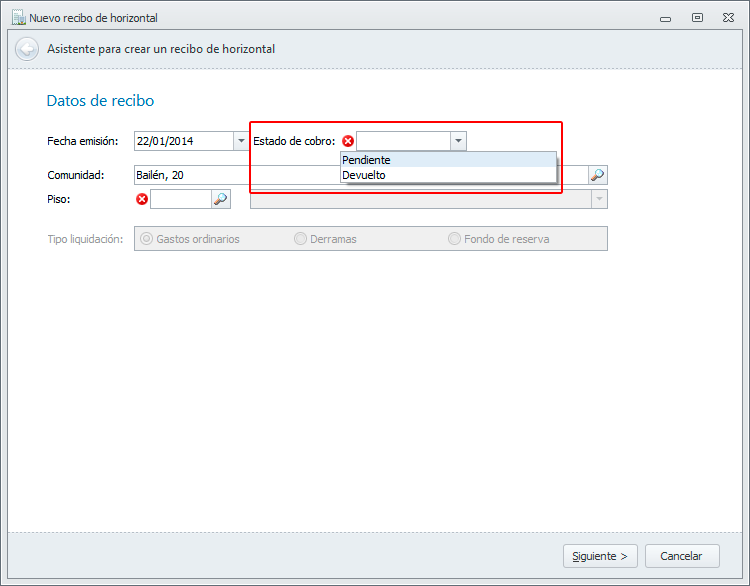750x586 pixels.
Task: Open the disabled Piso description dropdown arrow
Action: (x=599, y=199)
